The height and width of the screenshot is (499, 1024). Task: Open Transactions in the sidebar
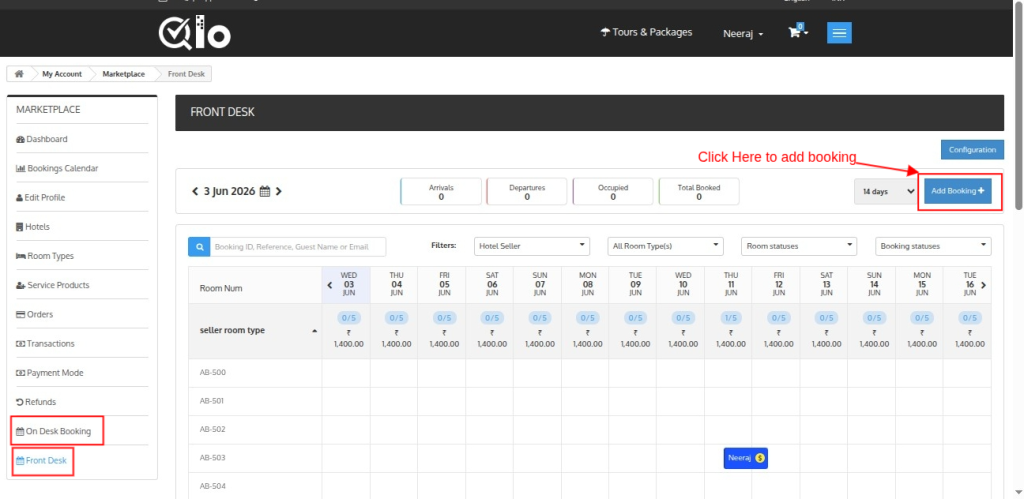tap(45, 344)
